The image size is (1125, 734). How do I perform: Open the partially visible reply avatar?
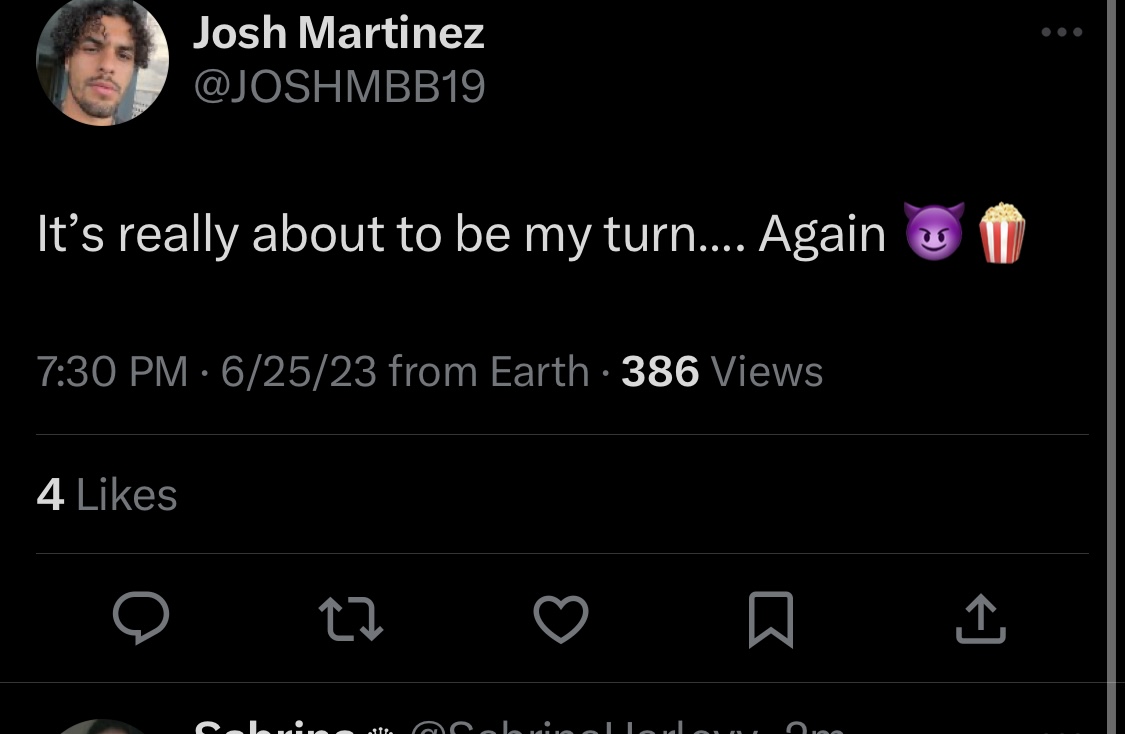103,727
